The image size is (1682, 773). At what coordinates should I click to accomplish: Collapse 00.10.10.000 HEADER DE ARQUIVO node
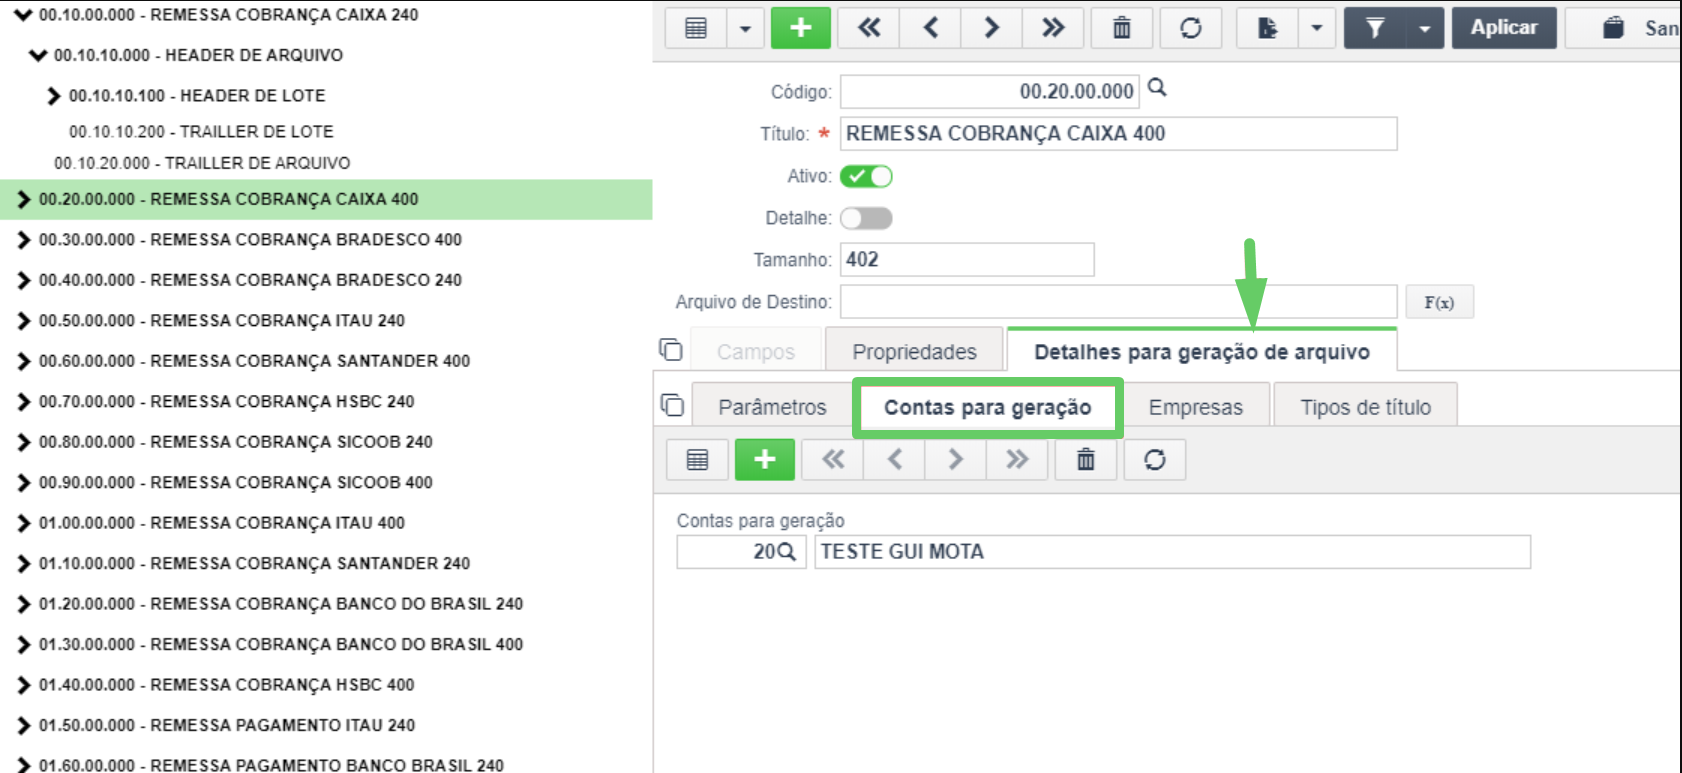pyautogui.click(x=38, y=55)
